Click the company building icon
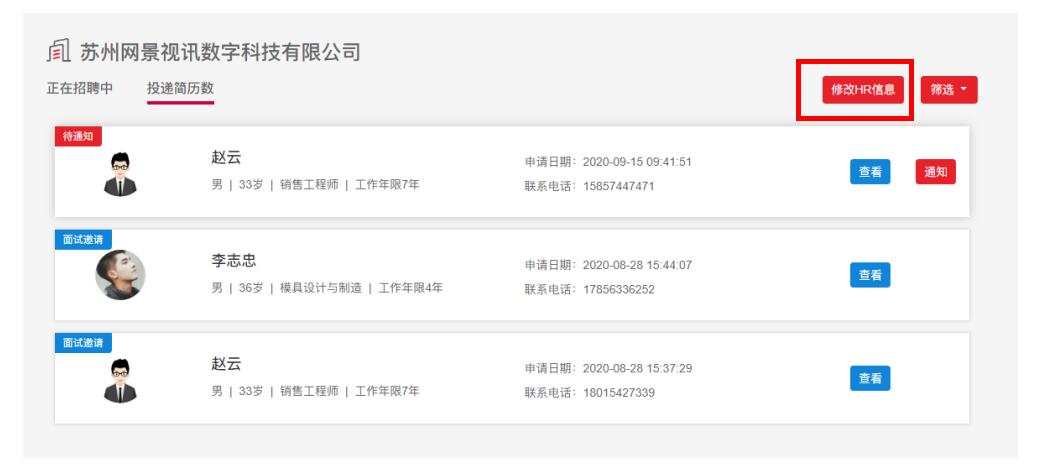Viewport: 1037px width, 472px height. click(x=58, y=51)
